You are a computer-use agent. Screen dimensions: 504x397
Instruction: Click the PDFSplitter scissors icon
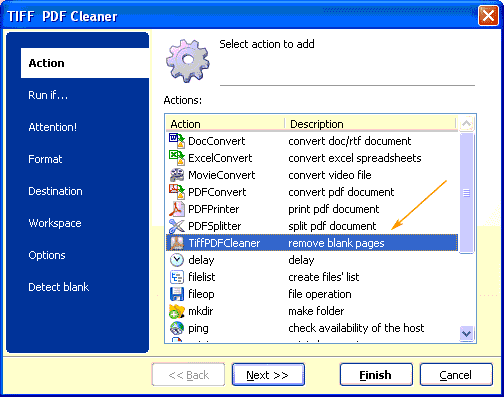[177, 226]
